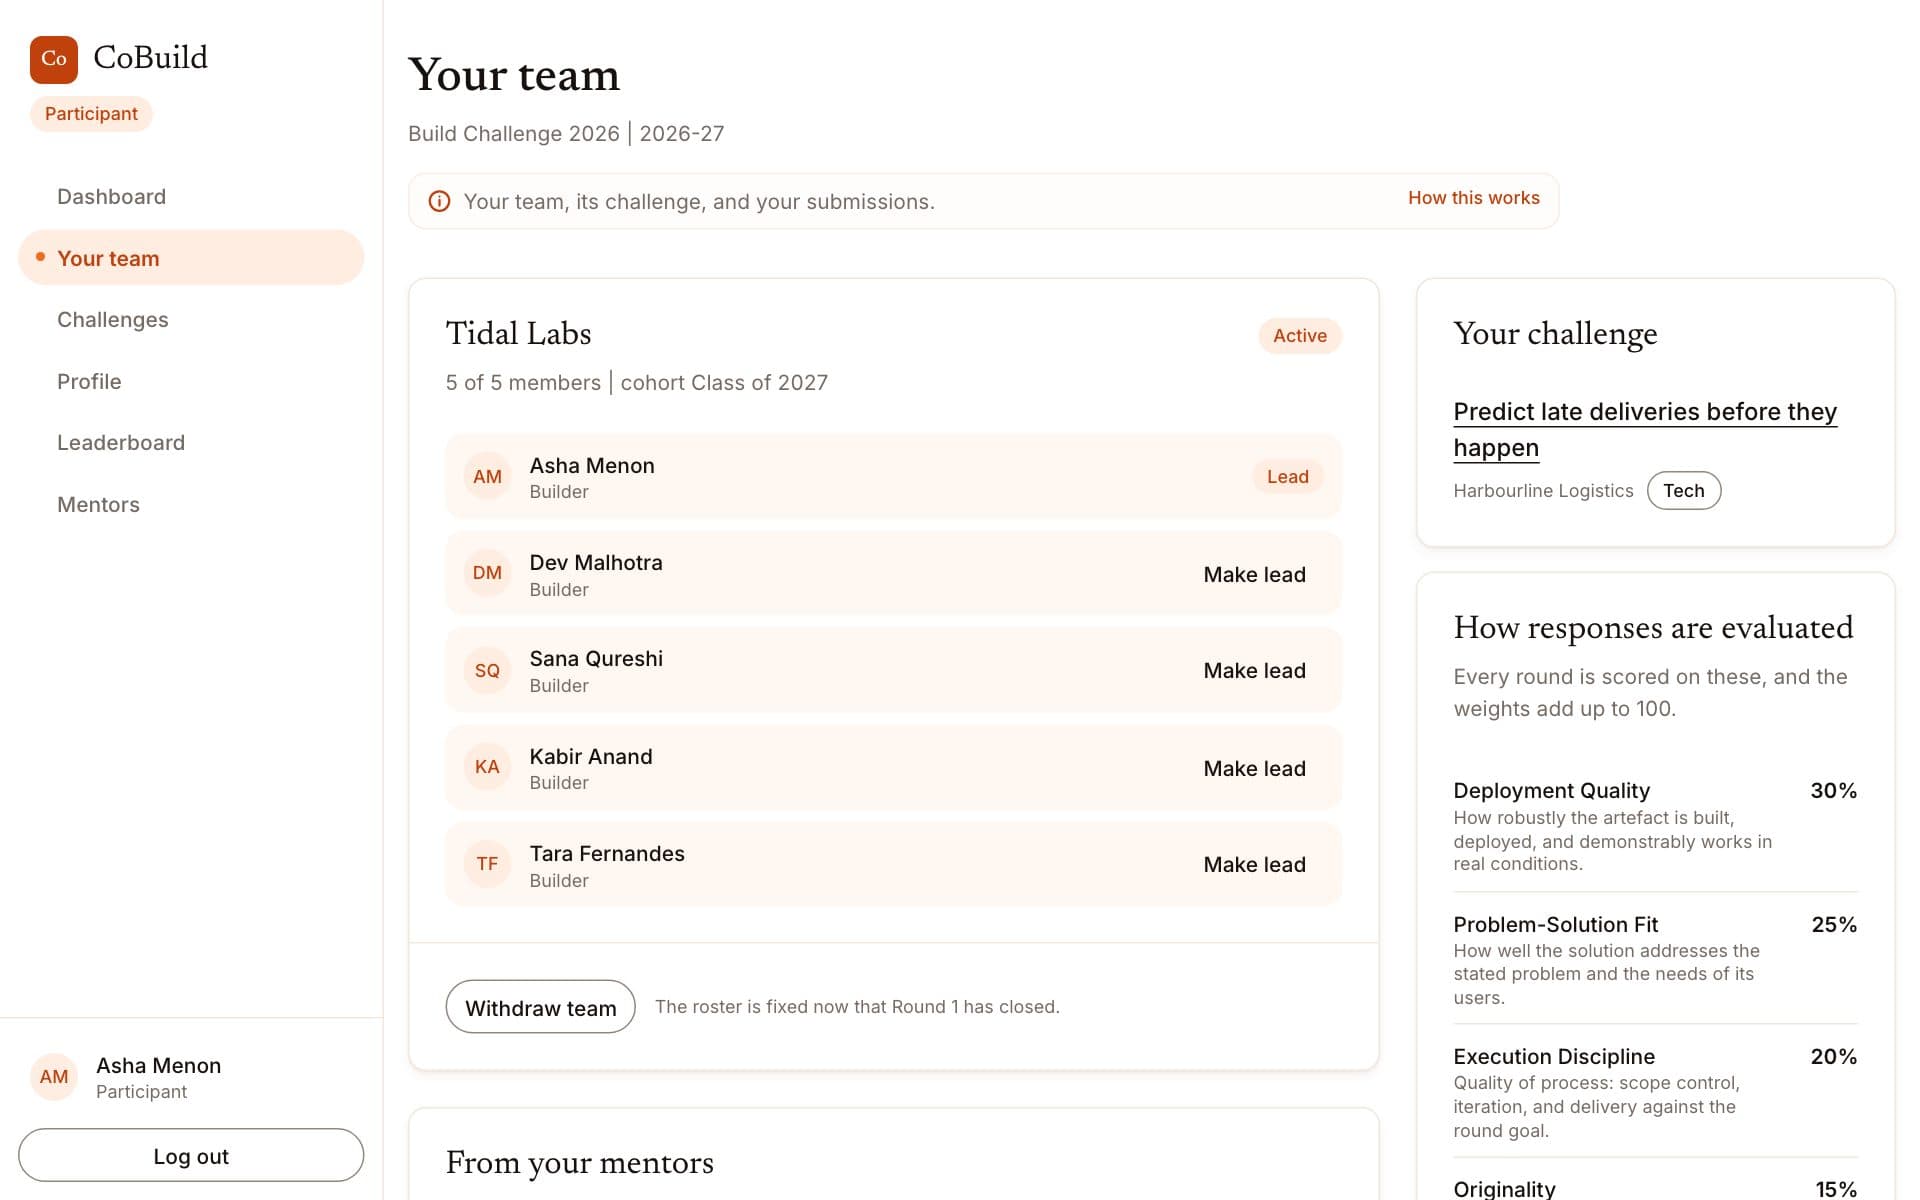Click the Execution Discipline criterion
This screenshot has width=1920, height=1200.
click(1554, 1057)
